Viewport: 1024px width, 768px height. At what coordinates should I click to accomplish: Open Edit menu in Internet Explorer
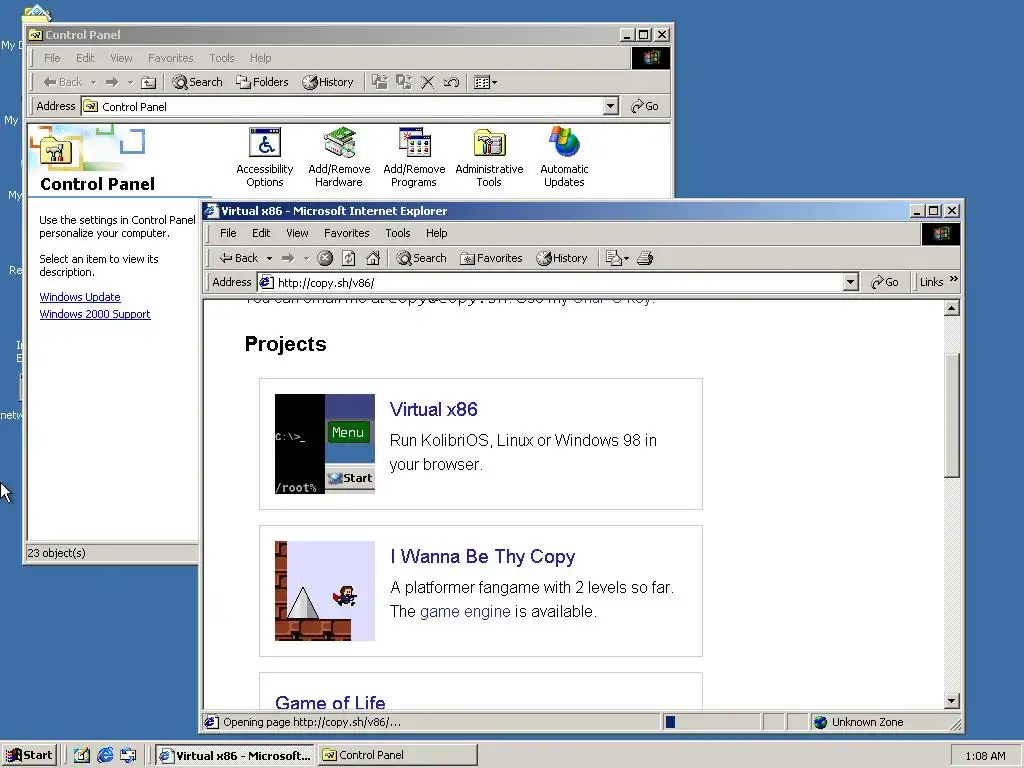tap(261, 233)
